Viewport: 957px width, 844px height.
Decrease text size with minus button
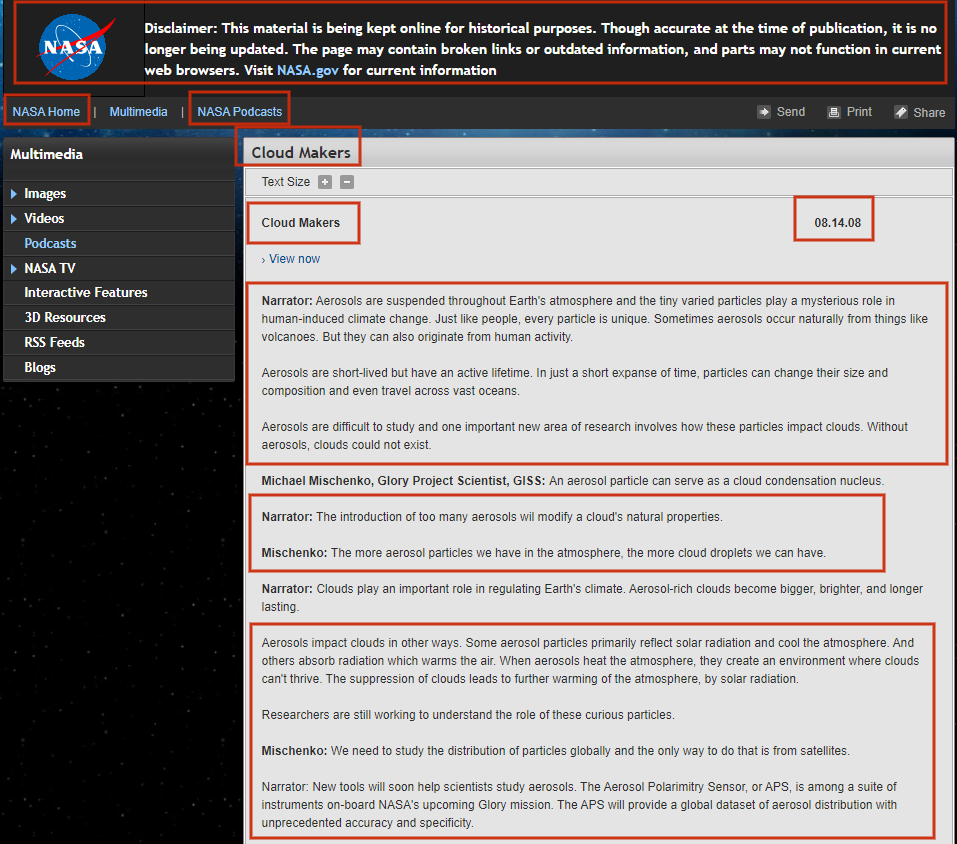(x=347, y=182)
